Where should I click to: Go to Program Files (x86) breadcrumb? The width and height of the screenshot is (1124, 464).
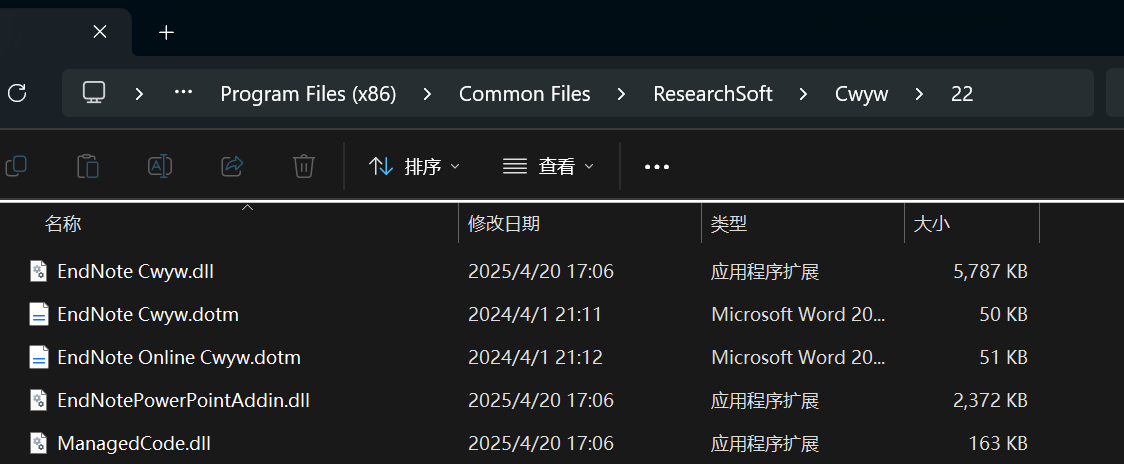click(308, 94)
